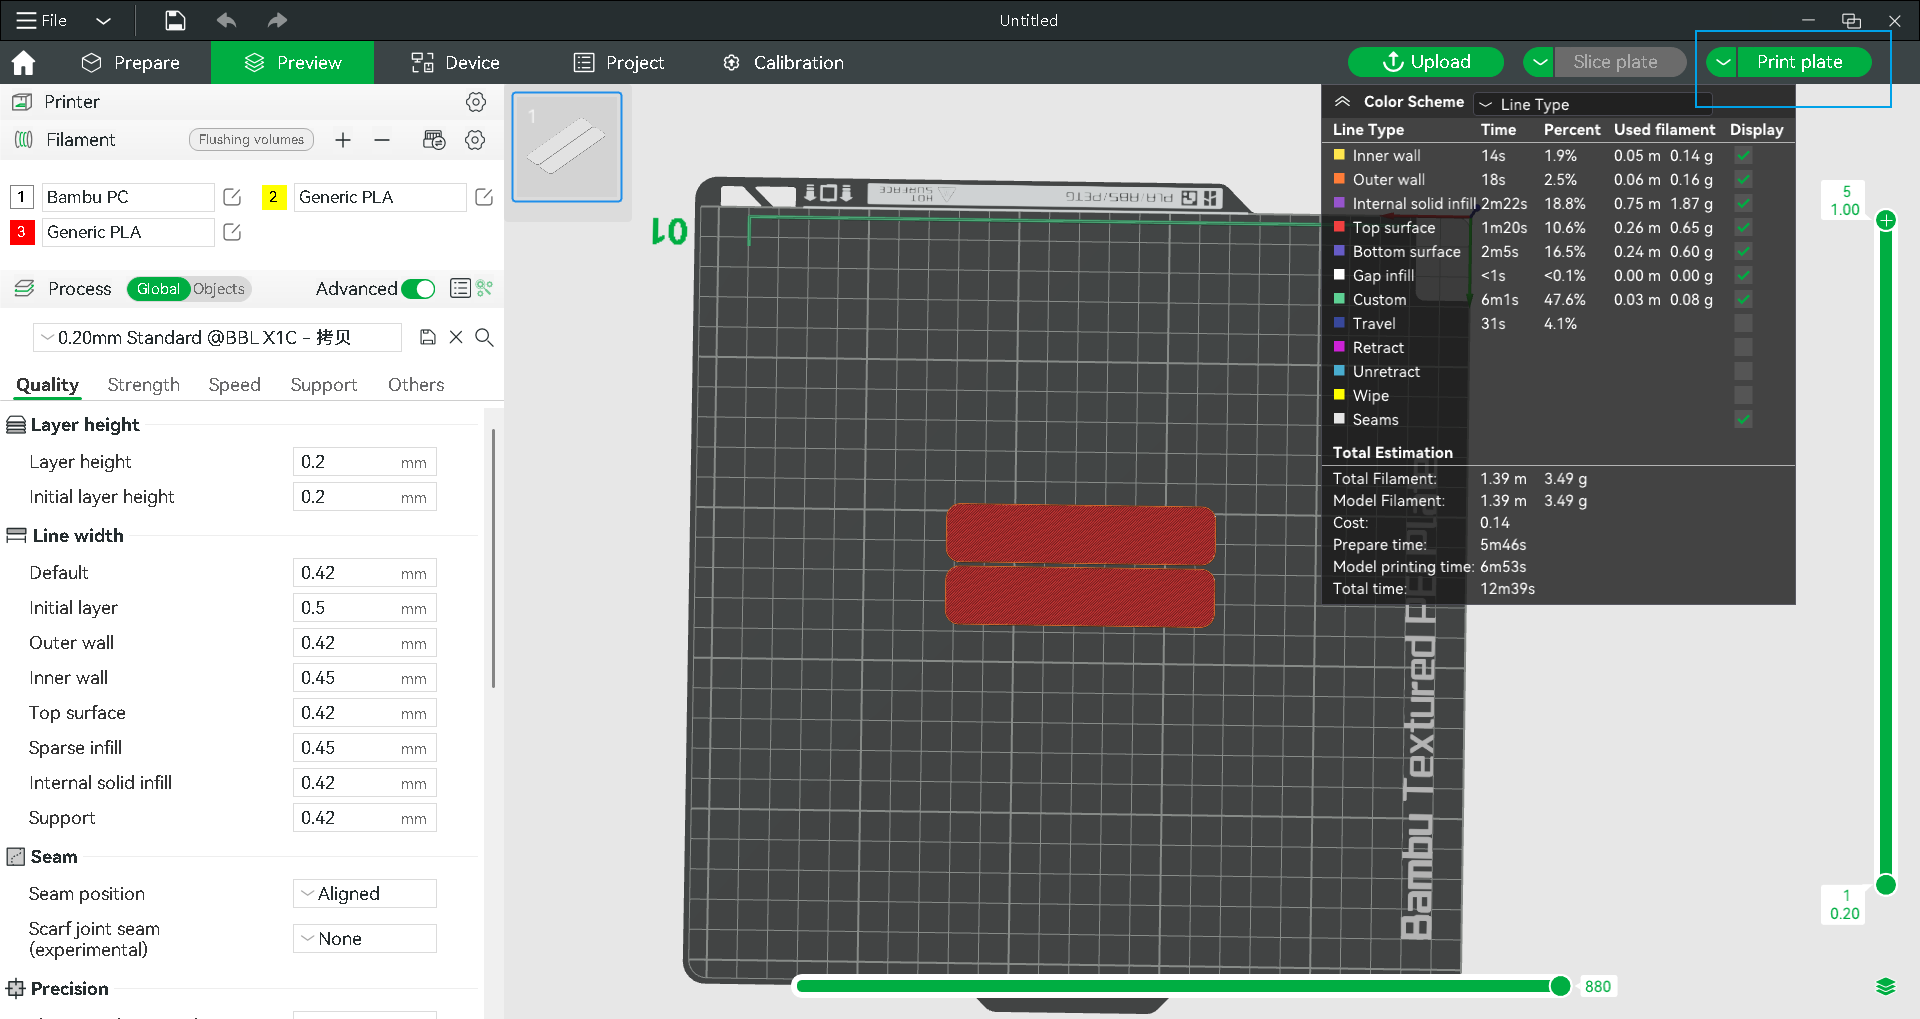Open the File menu dropdown arrow
This screenshot has height=1019, width=1920.
tap(103, 20)
